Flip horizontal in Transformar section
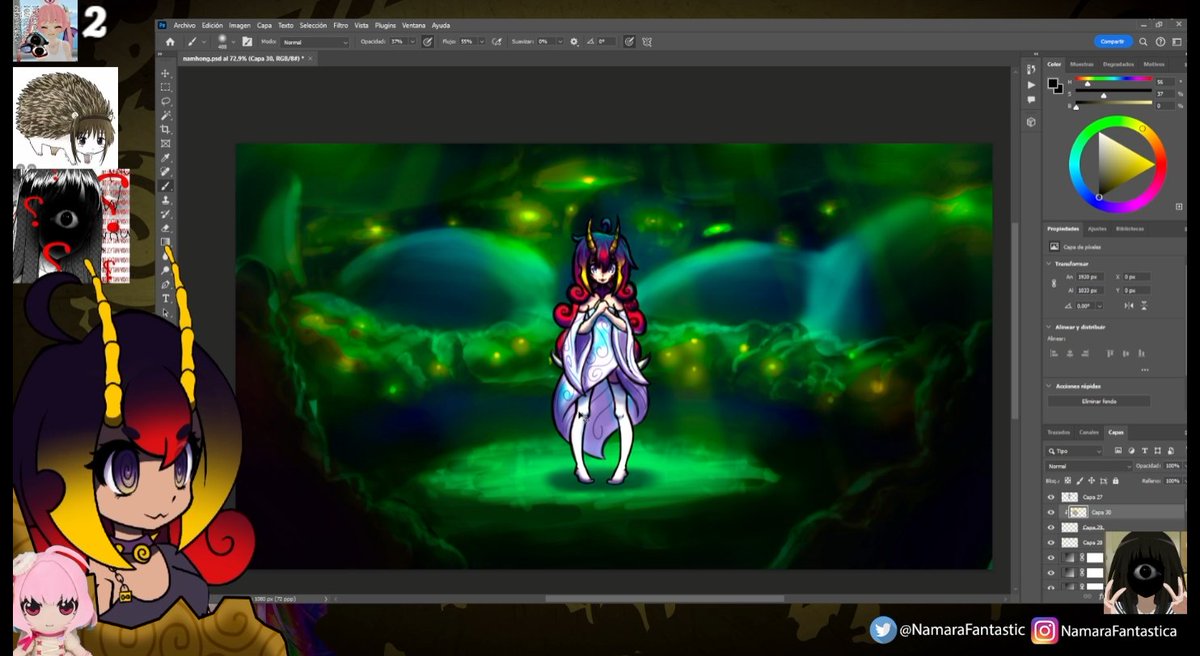Screen dimensions: 1200x656 (x=1129, y=305)
